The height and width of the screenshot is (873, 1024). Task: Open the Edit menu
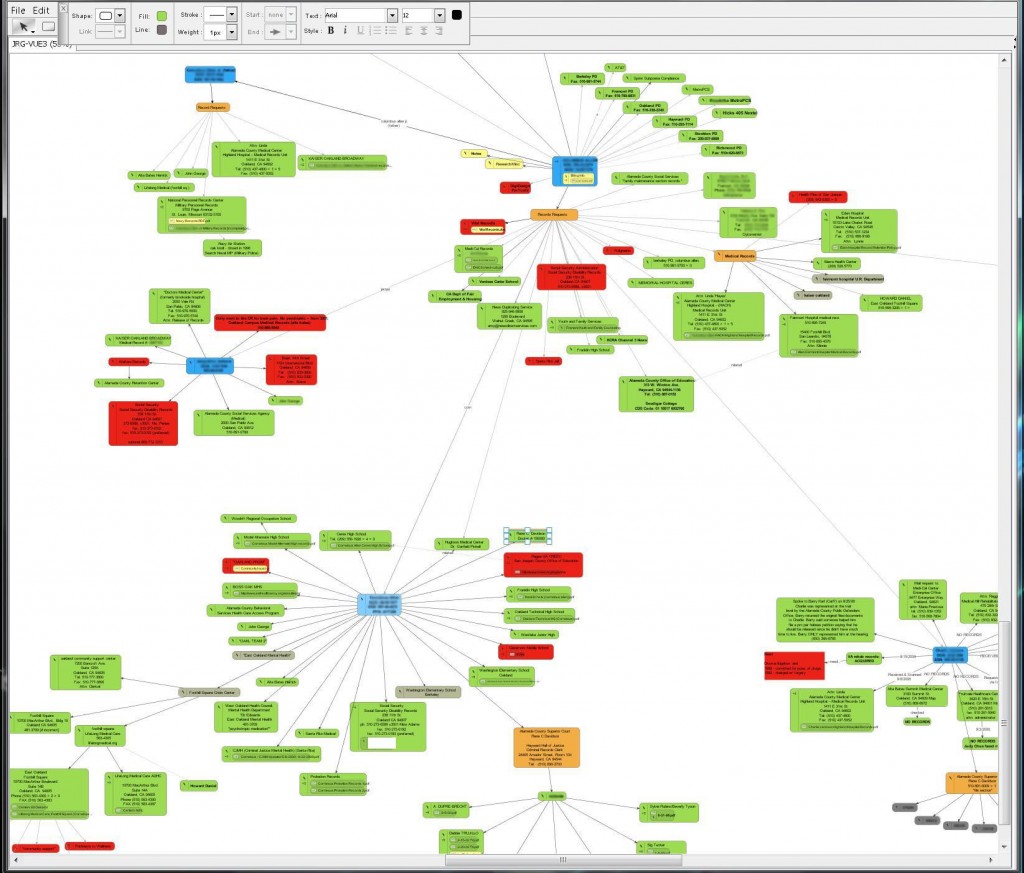pyautogui.click(x=41, y=10)
